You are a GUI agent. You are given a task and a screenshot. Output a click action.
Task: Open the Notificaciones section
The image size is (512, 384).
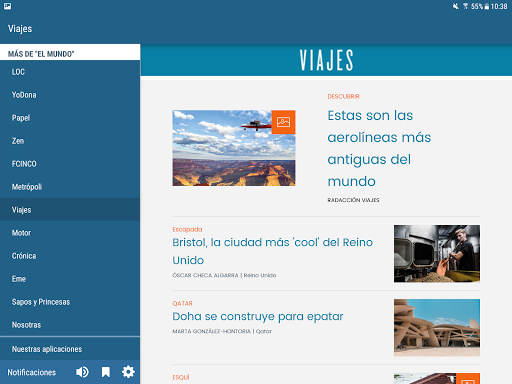[32, 372]
